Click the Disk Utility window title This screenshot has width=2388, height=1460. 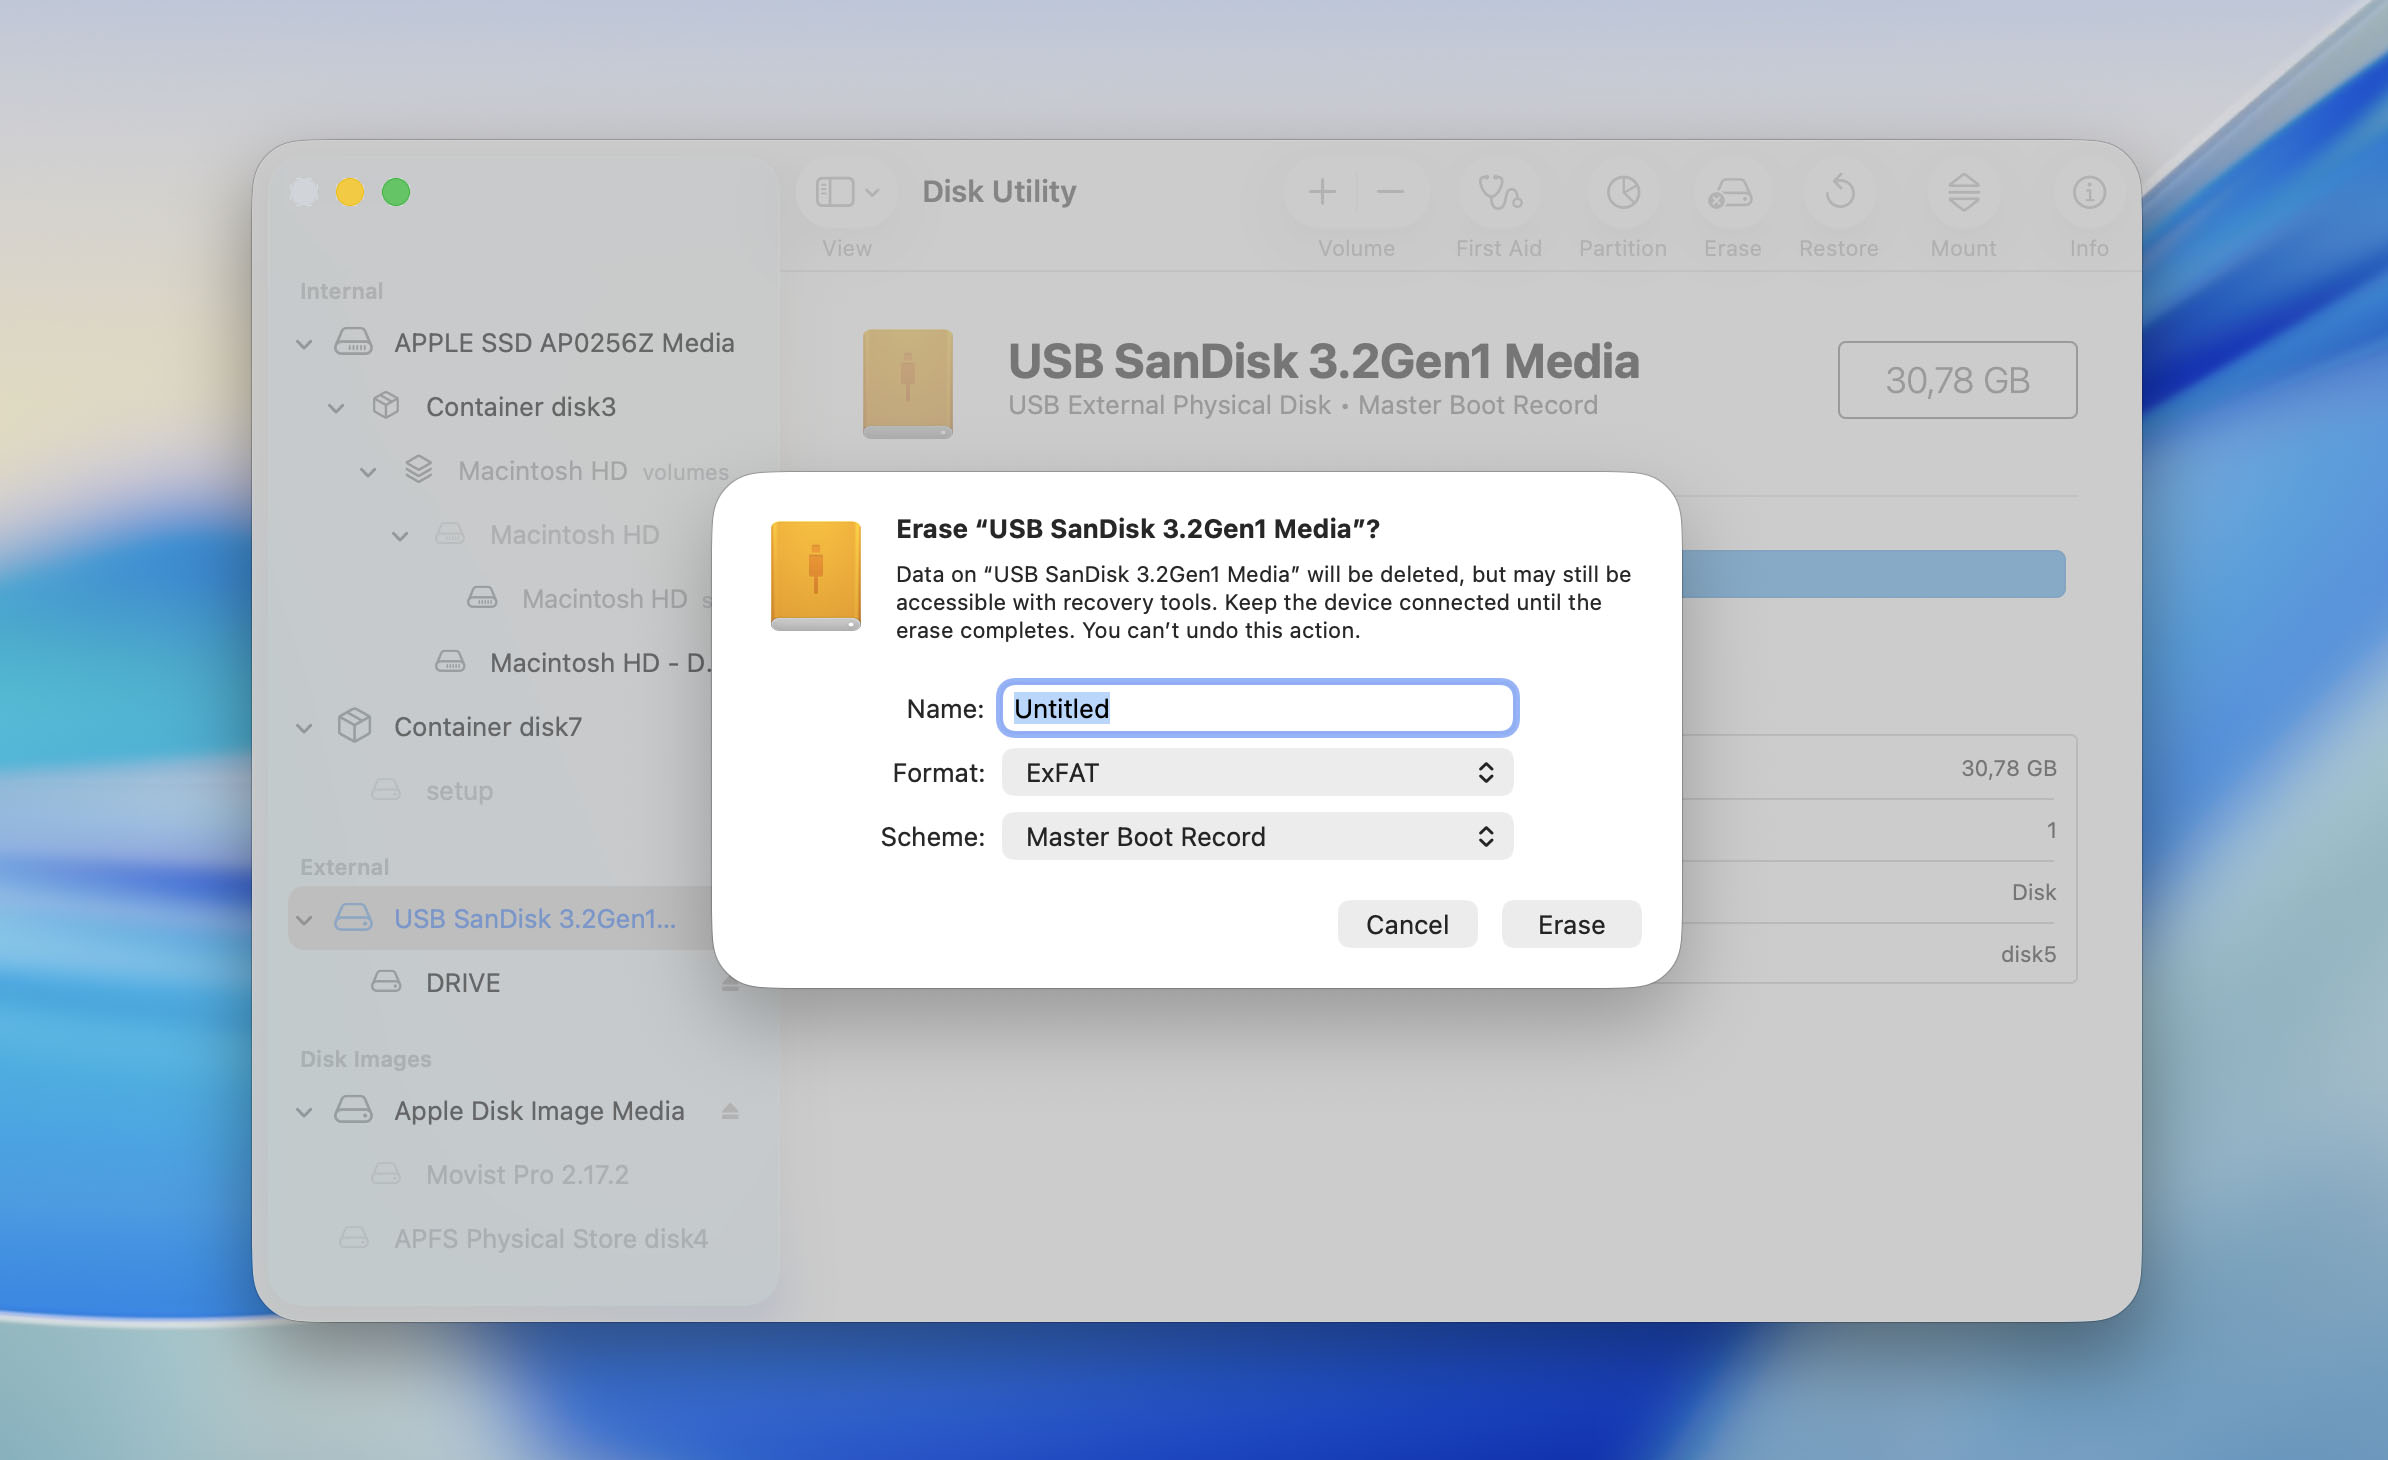click(x=999, y=191)
